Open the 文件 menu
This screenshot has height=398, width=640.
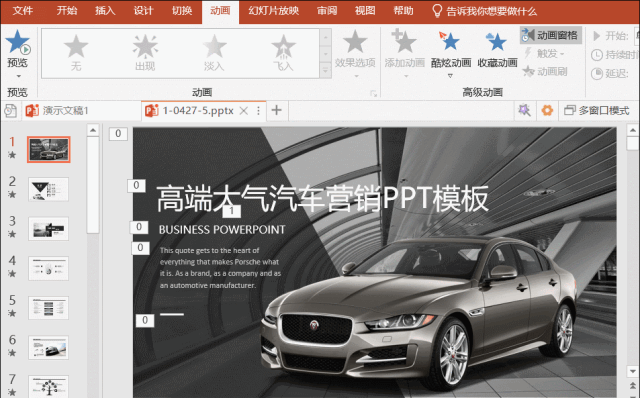pos(22,11)
